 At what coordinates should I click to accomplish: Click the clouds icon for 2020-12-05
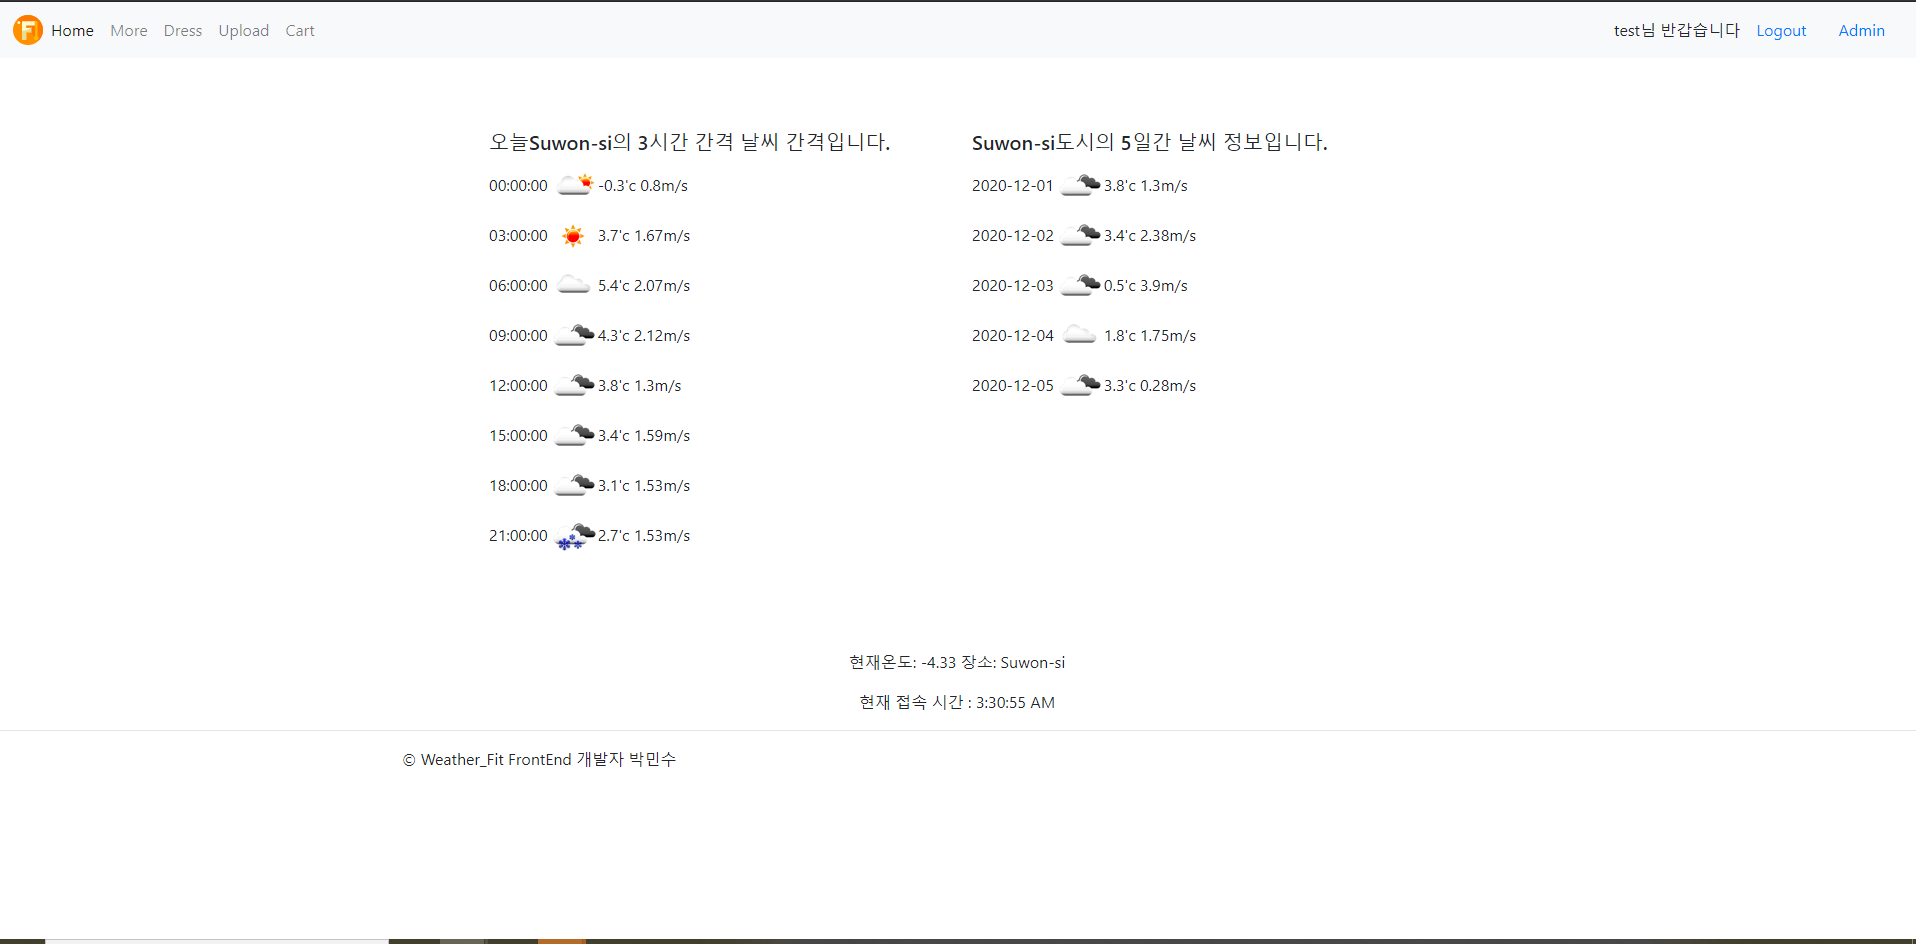[1079, 384]
